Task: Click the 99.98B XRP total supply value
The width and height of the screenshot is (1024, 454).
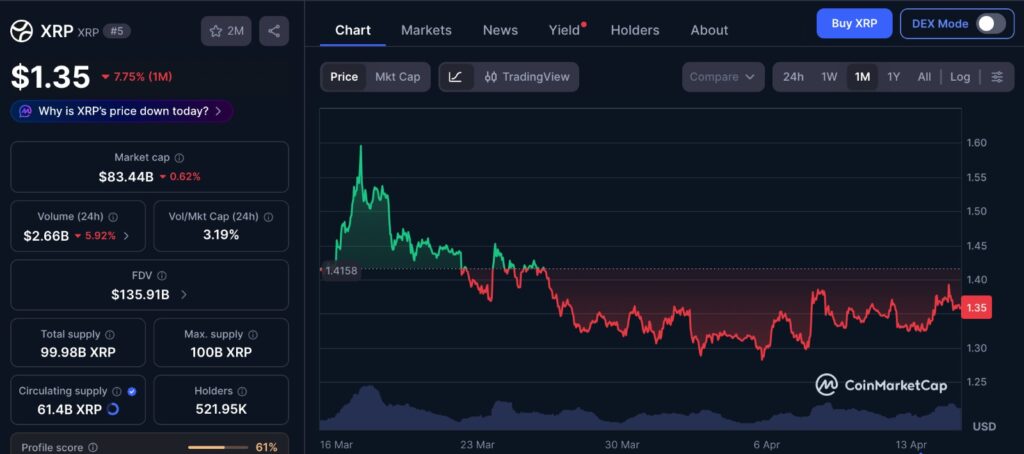Action: coord(78,353)
